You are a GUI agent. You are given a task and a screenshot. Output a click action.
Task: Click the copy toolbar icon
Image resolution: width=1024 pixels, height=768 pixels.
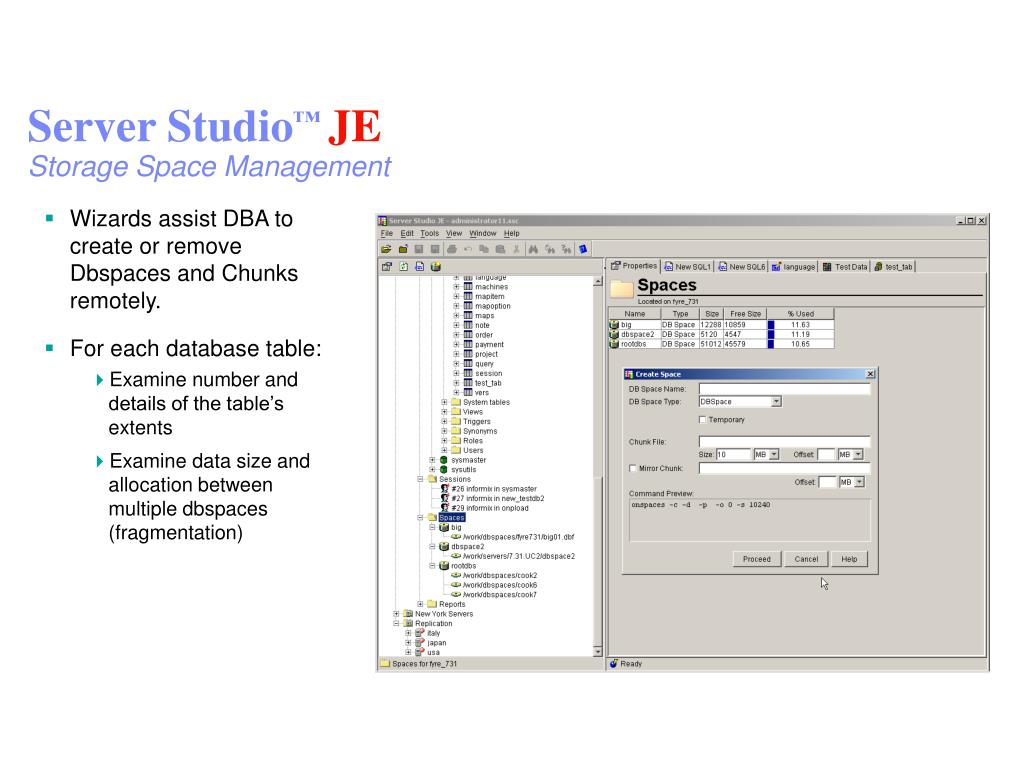point(484,249)
